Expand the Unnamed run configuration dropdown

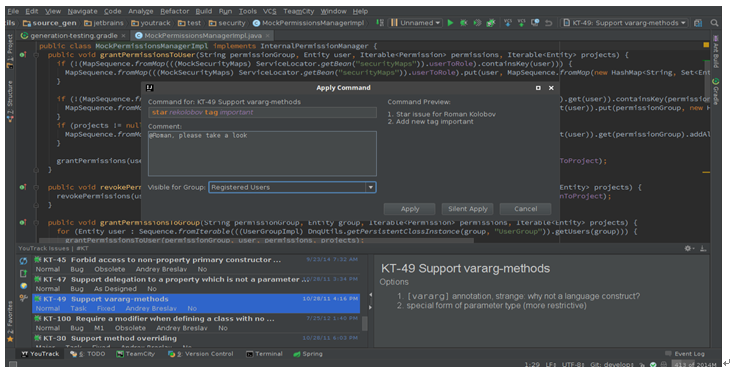[415, 23]
